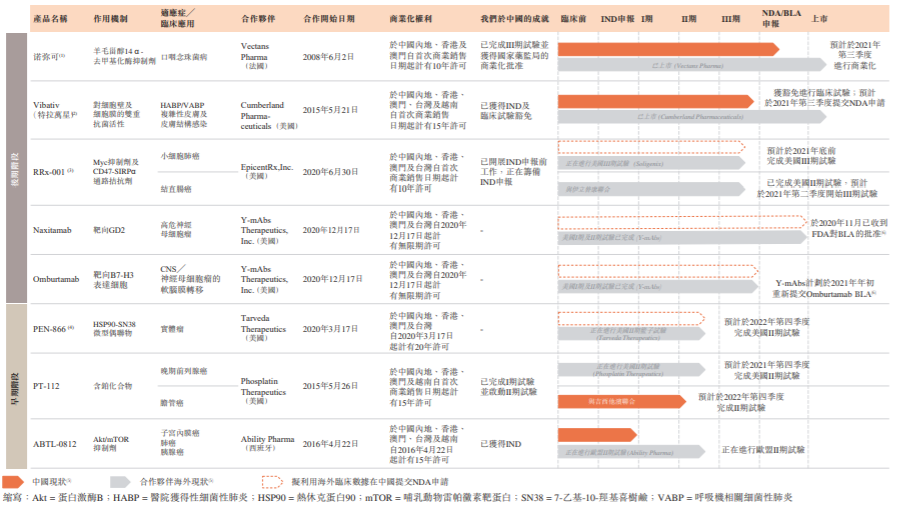
Task: Click the 合作開始日期 column header
Action: pyautogui.click(x=329, y=19)
